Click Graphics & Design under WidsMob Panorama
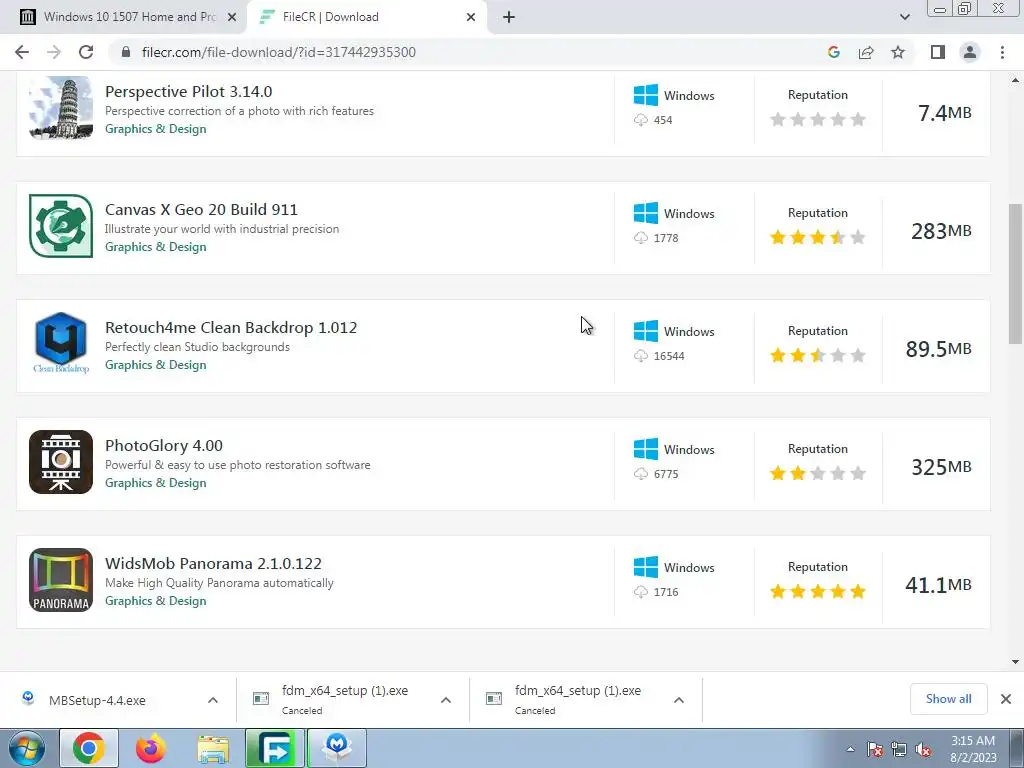This screenshot has width=1024, height=768. [155, 601]
